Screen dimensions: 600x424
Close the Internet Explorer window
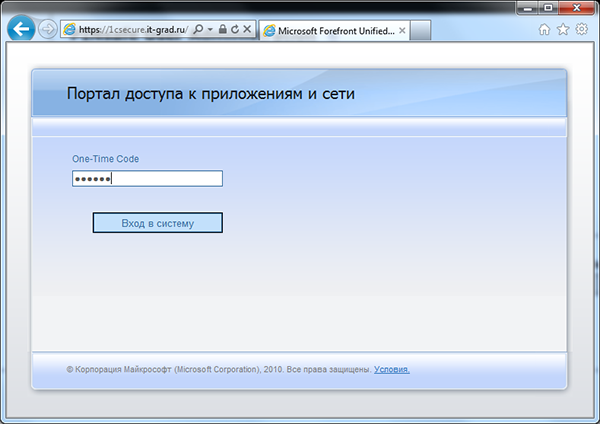(577, 8)
